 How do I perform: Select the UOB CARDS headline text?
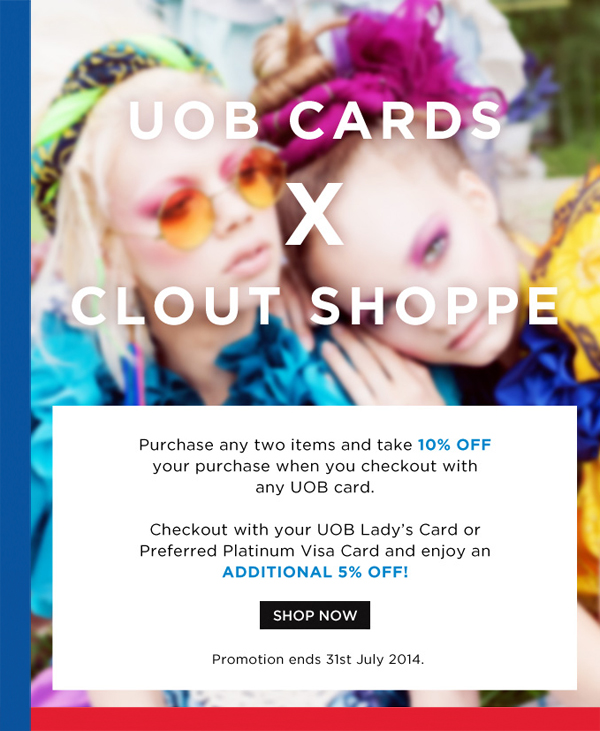[315, 120]
